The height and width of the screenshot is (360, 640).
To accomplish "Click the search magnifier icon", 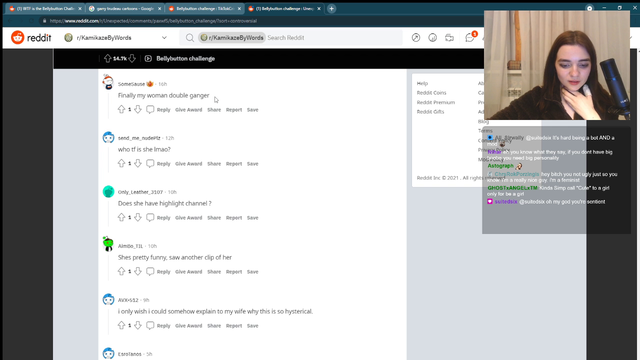I will [x=190, y=38].
